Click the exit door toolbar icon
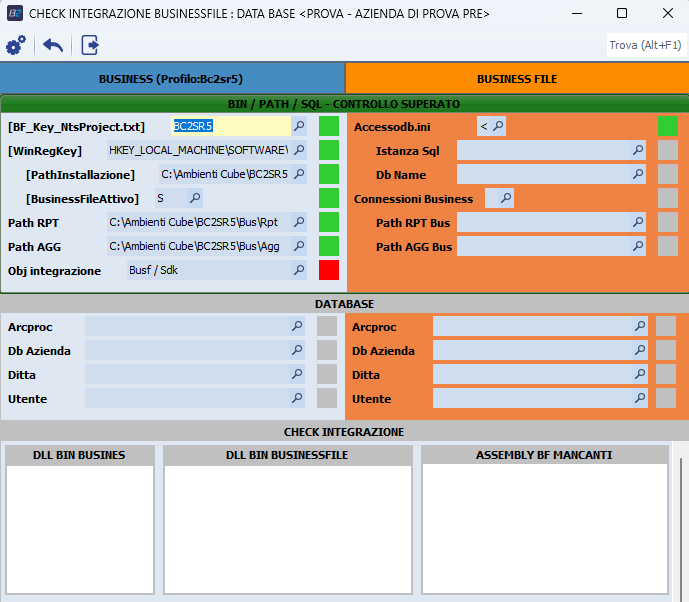The height and width of the screenshot is (602, 689). (x=90, y=45)
